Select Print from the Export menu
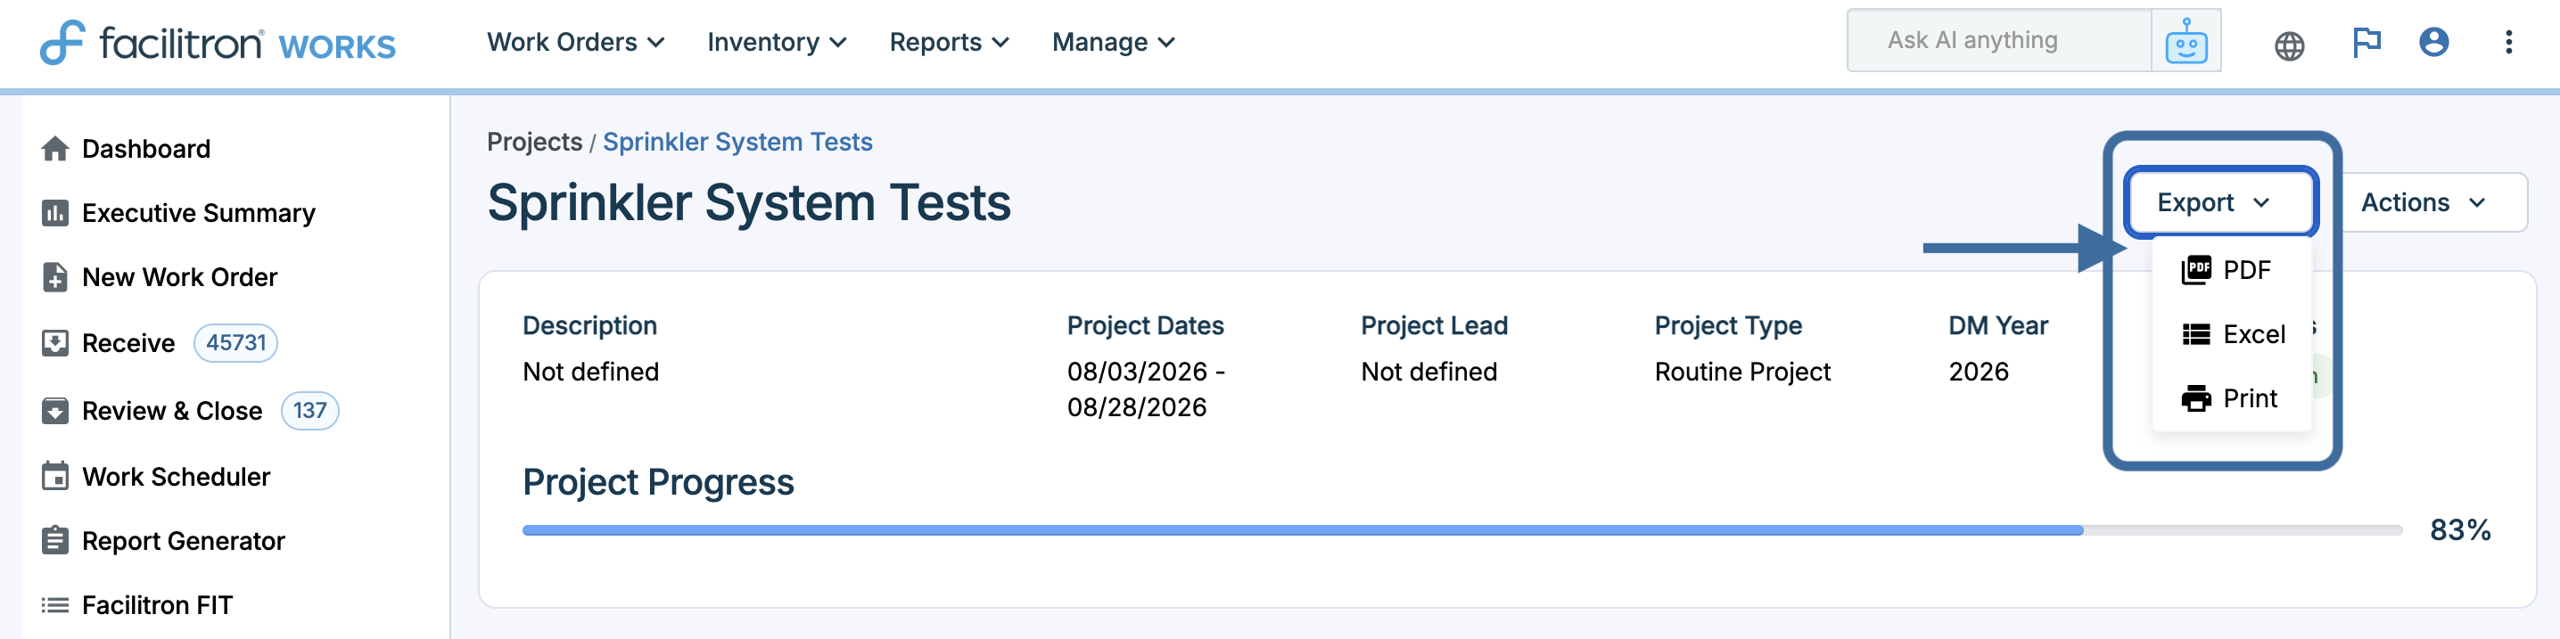This screenshot has width=2560, height=639. pos(2231,398)
